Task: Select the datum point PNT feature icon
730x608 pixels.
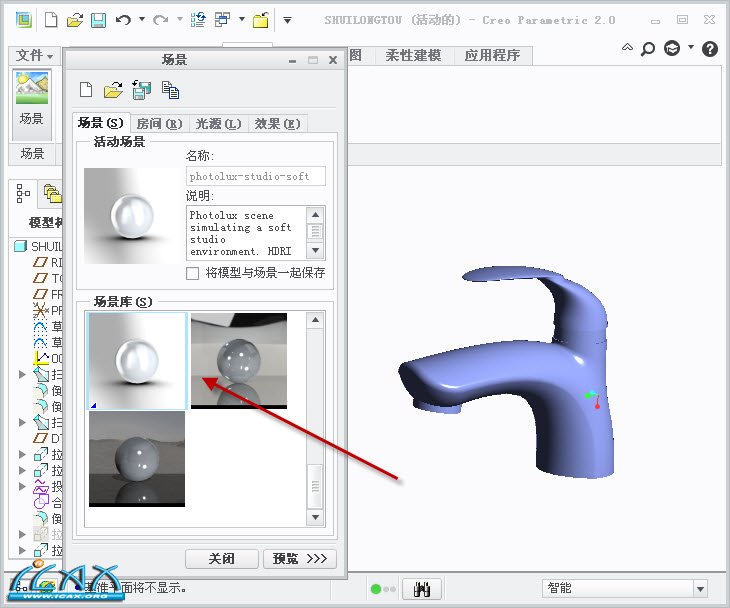Action: tap(41, 310)
